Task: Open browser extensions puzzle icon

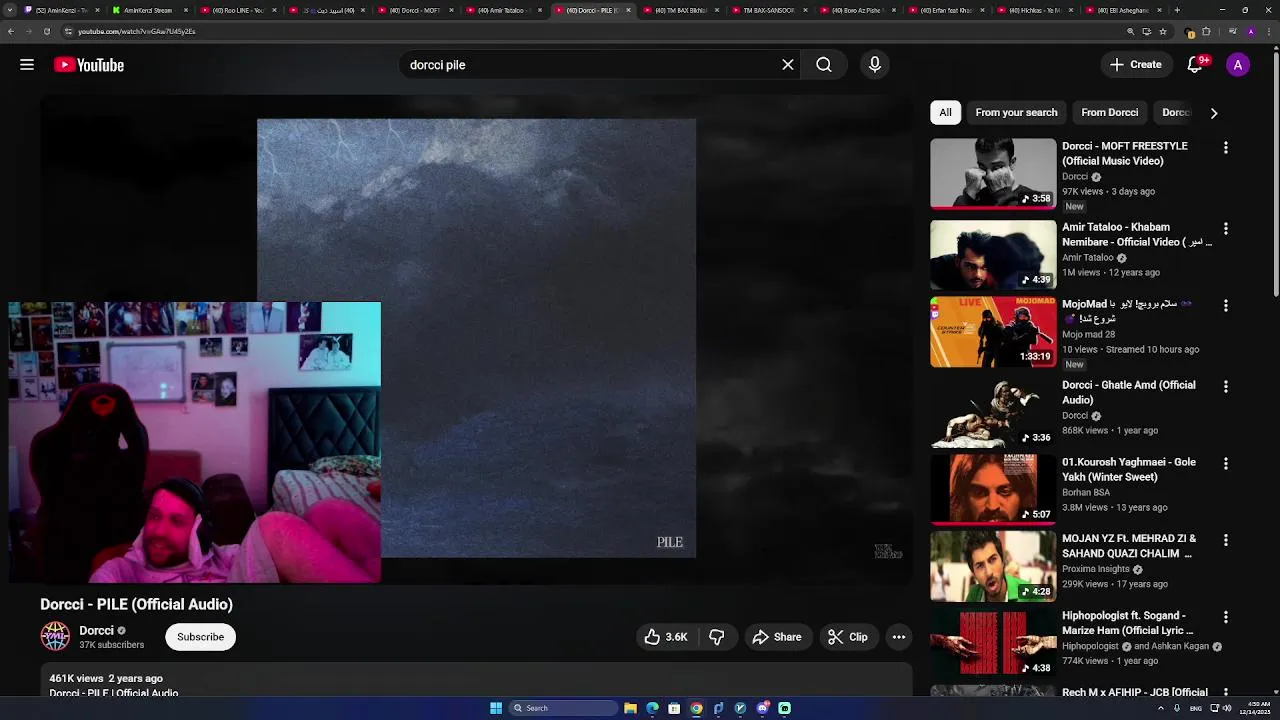Action: click(1206, 31)
